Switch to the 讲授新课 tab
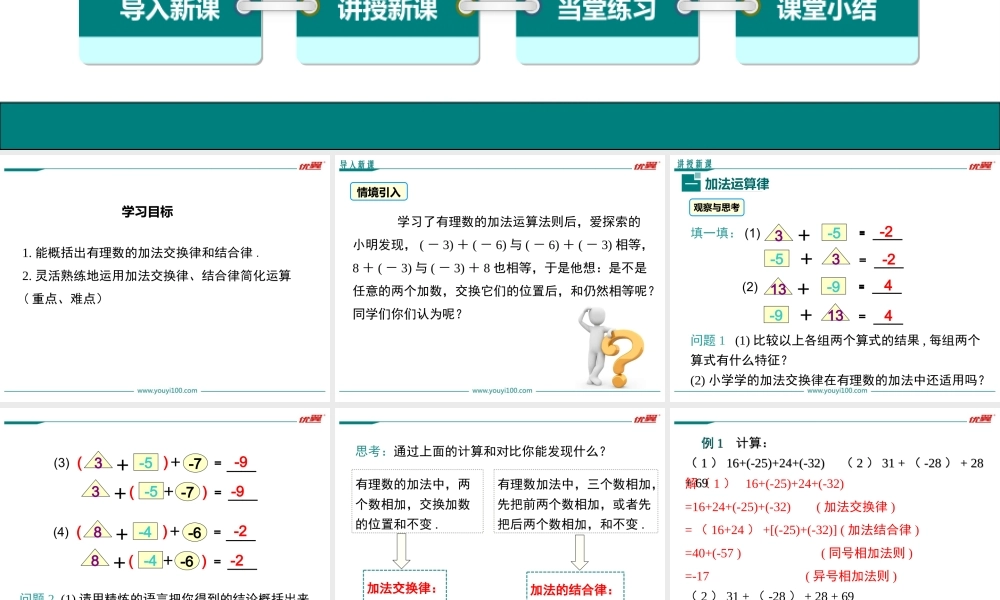The image size is (1000, 600). (x=388, y=20)
